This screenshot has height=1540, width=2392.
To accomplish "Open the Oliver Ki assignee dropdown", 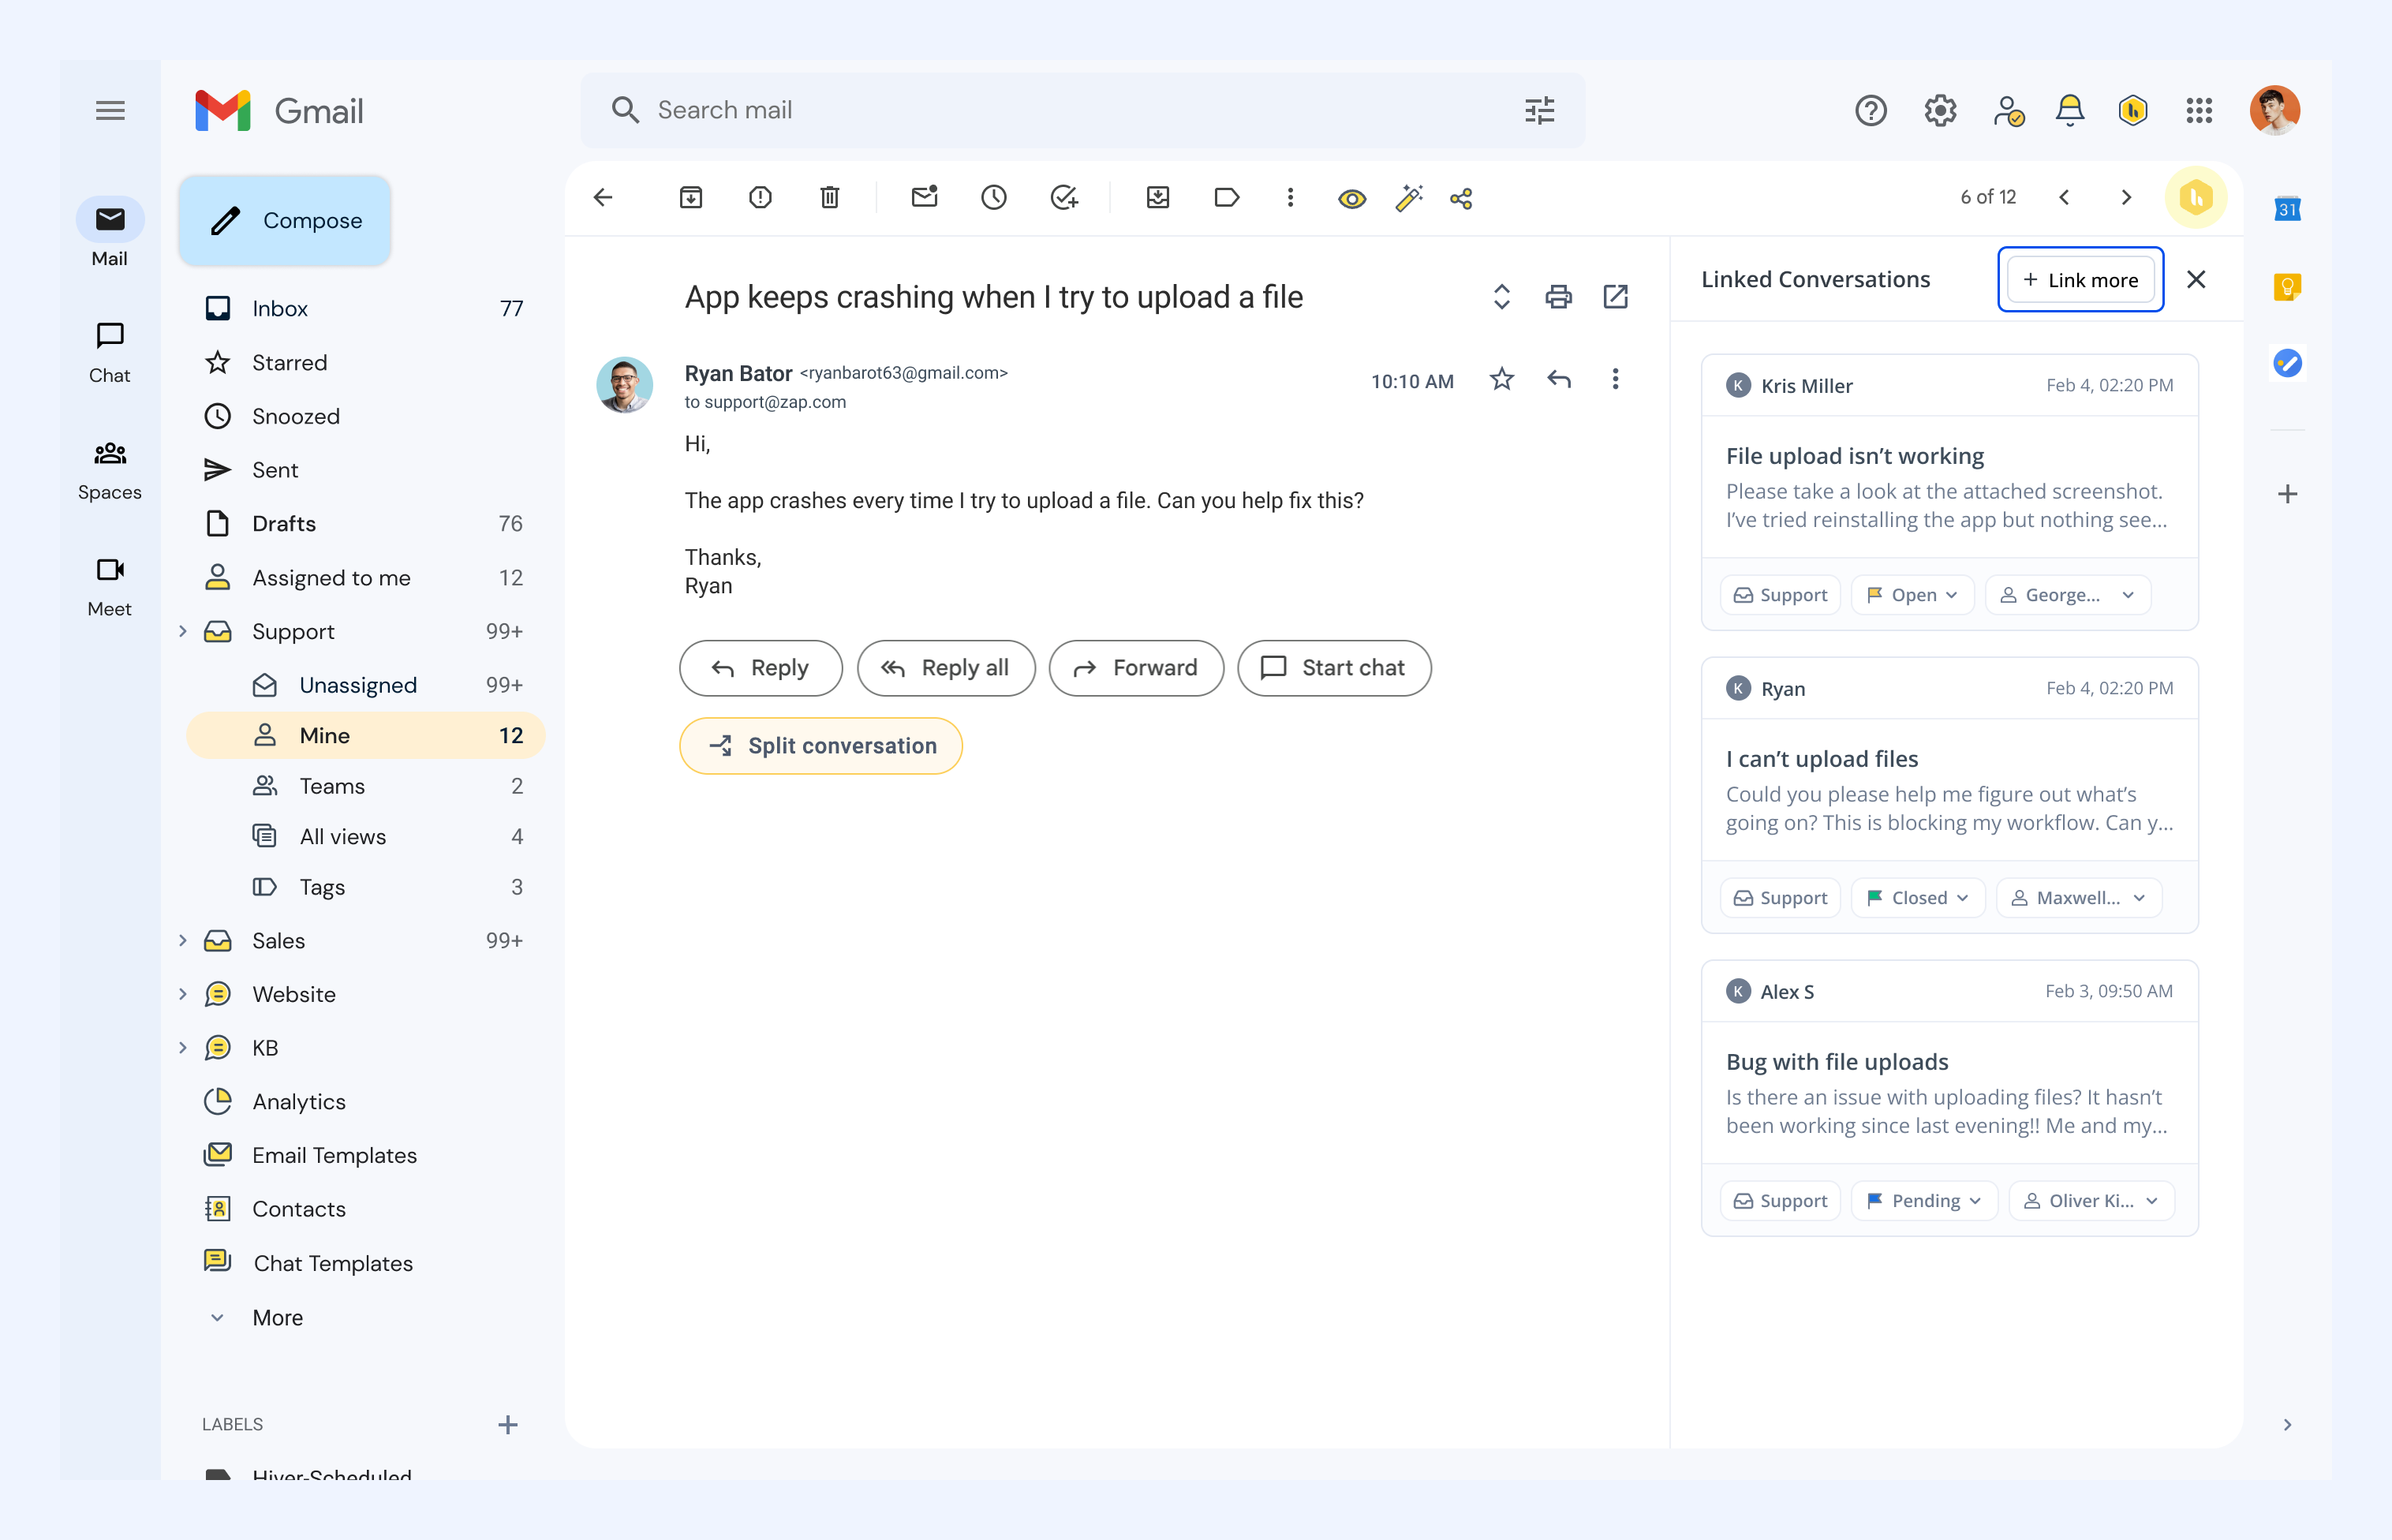I will point(2091,1201).
